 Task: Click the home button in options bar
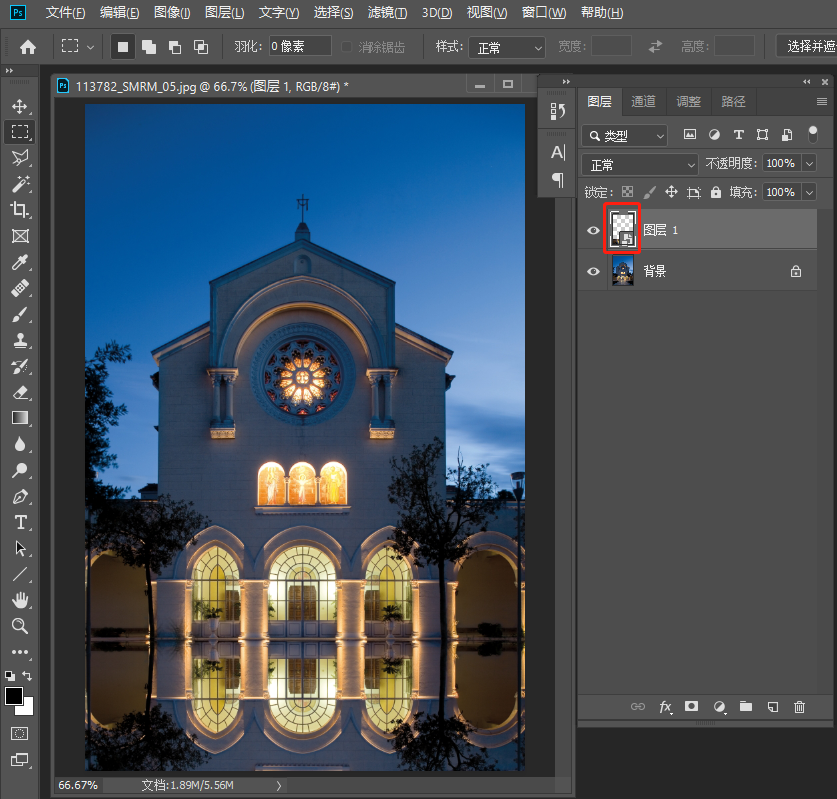[28, 47]
